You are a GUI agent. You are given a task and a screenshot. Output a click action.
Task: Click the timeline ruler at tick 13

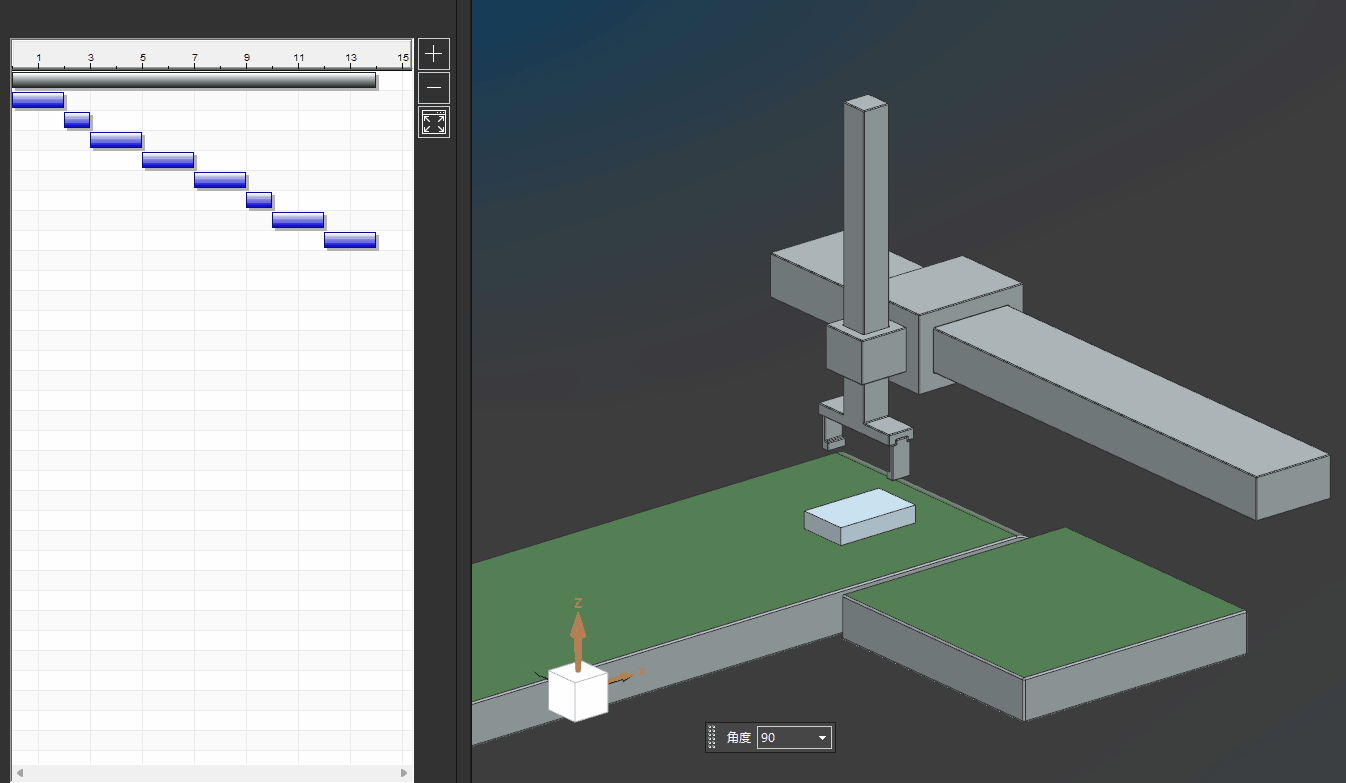click(351, 59)
